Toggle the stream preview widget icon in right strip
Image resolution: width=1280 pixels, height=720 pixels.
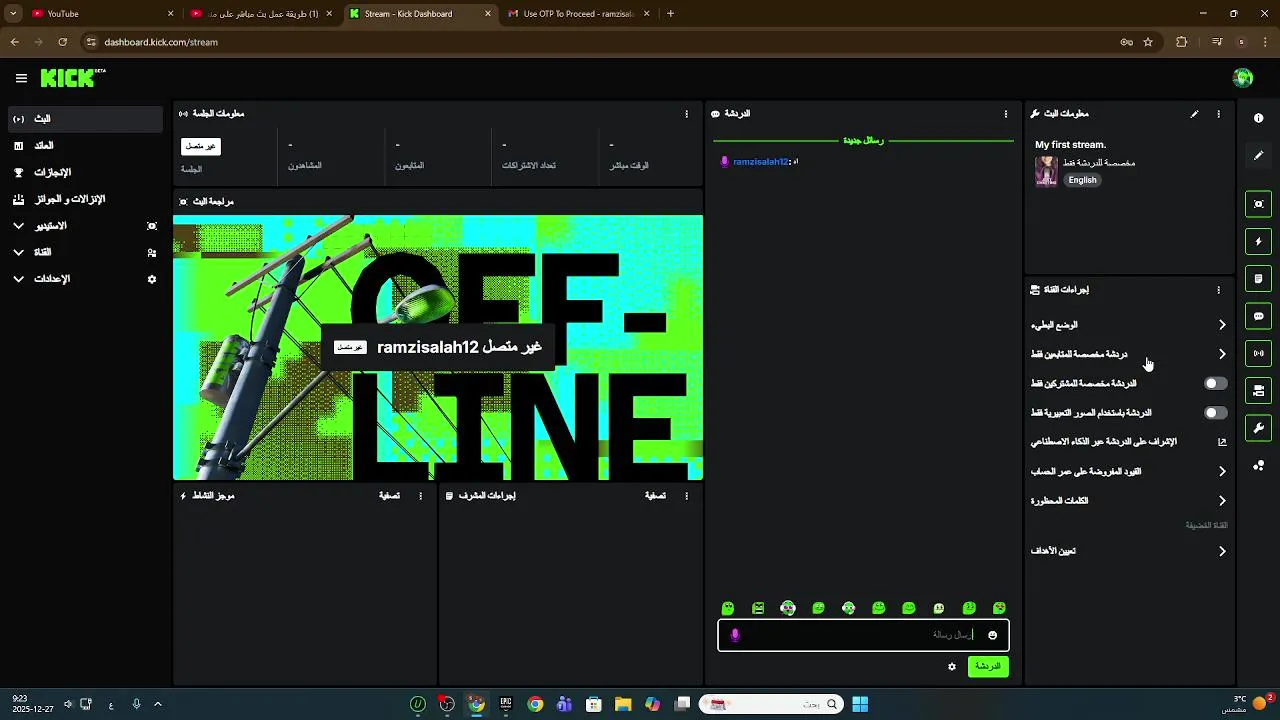coord(1258,204)
